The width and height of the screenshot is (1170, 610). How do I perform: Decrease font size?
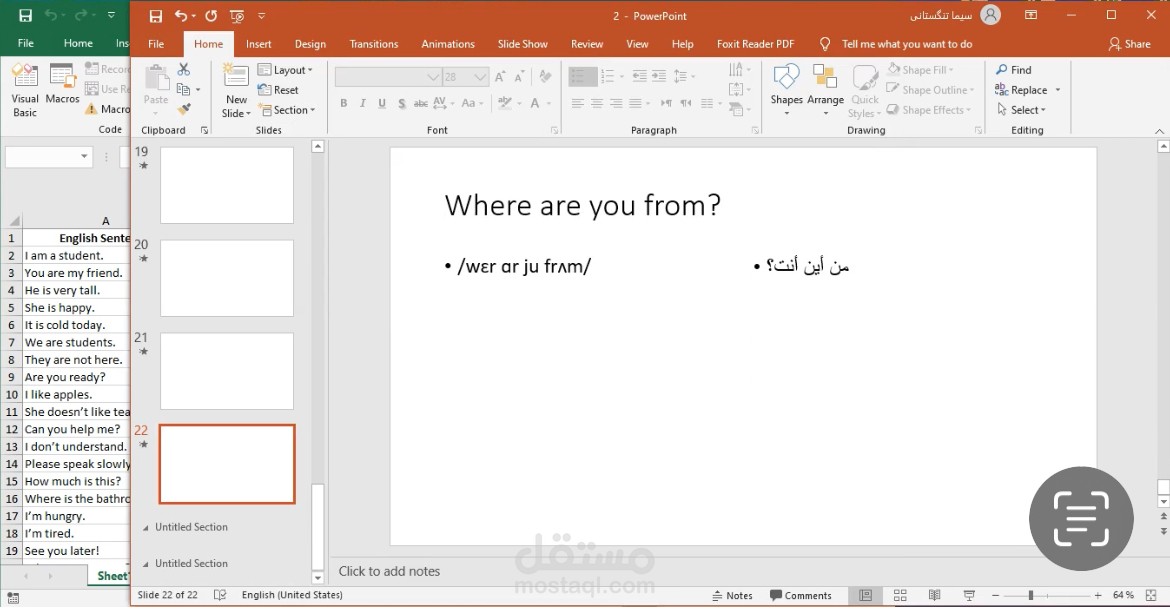(x=519, y=76)
